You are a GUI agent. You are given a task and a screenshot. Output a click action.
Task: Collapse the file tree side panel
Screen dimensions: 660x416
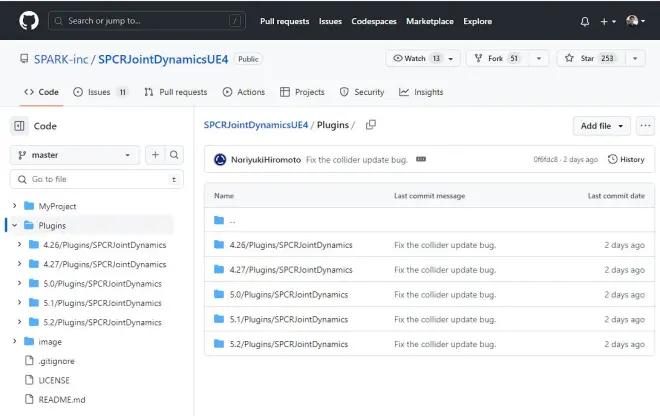(19, 126)
